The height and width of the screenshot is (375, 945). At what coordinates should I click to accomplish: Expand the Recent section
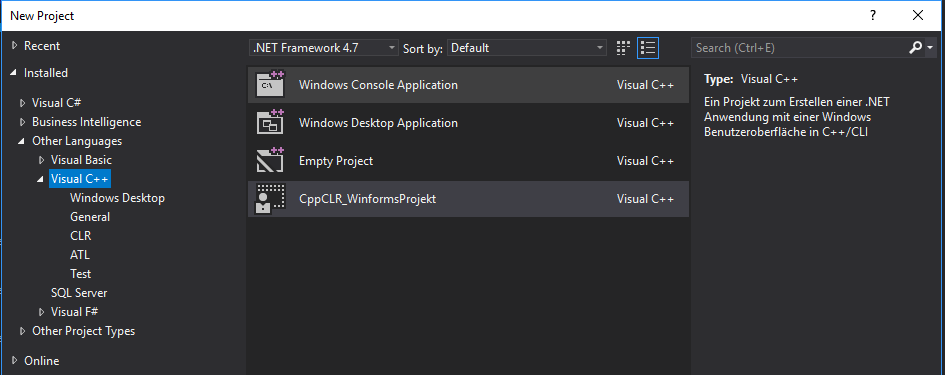point(14,46)
